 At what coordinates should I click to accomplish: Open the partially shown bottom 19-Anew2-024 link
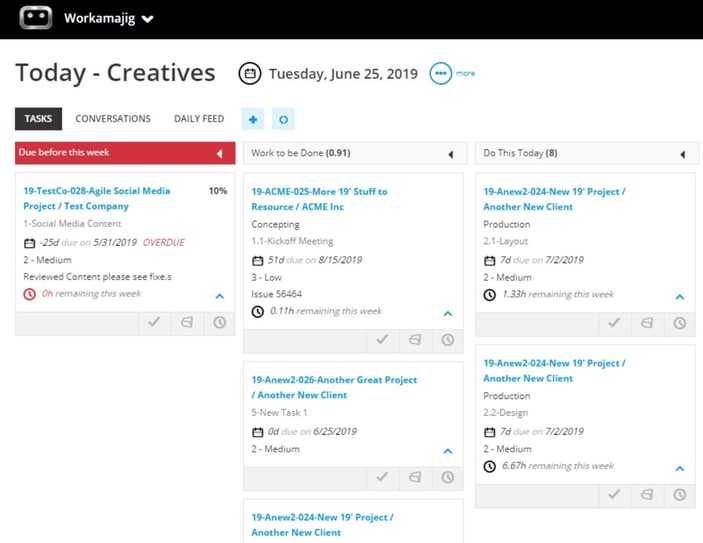pyautogui.click(x=322, y=525)
